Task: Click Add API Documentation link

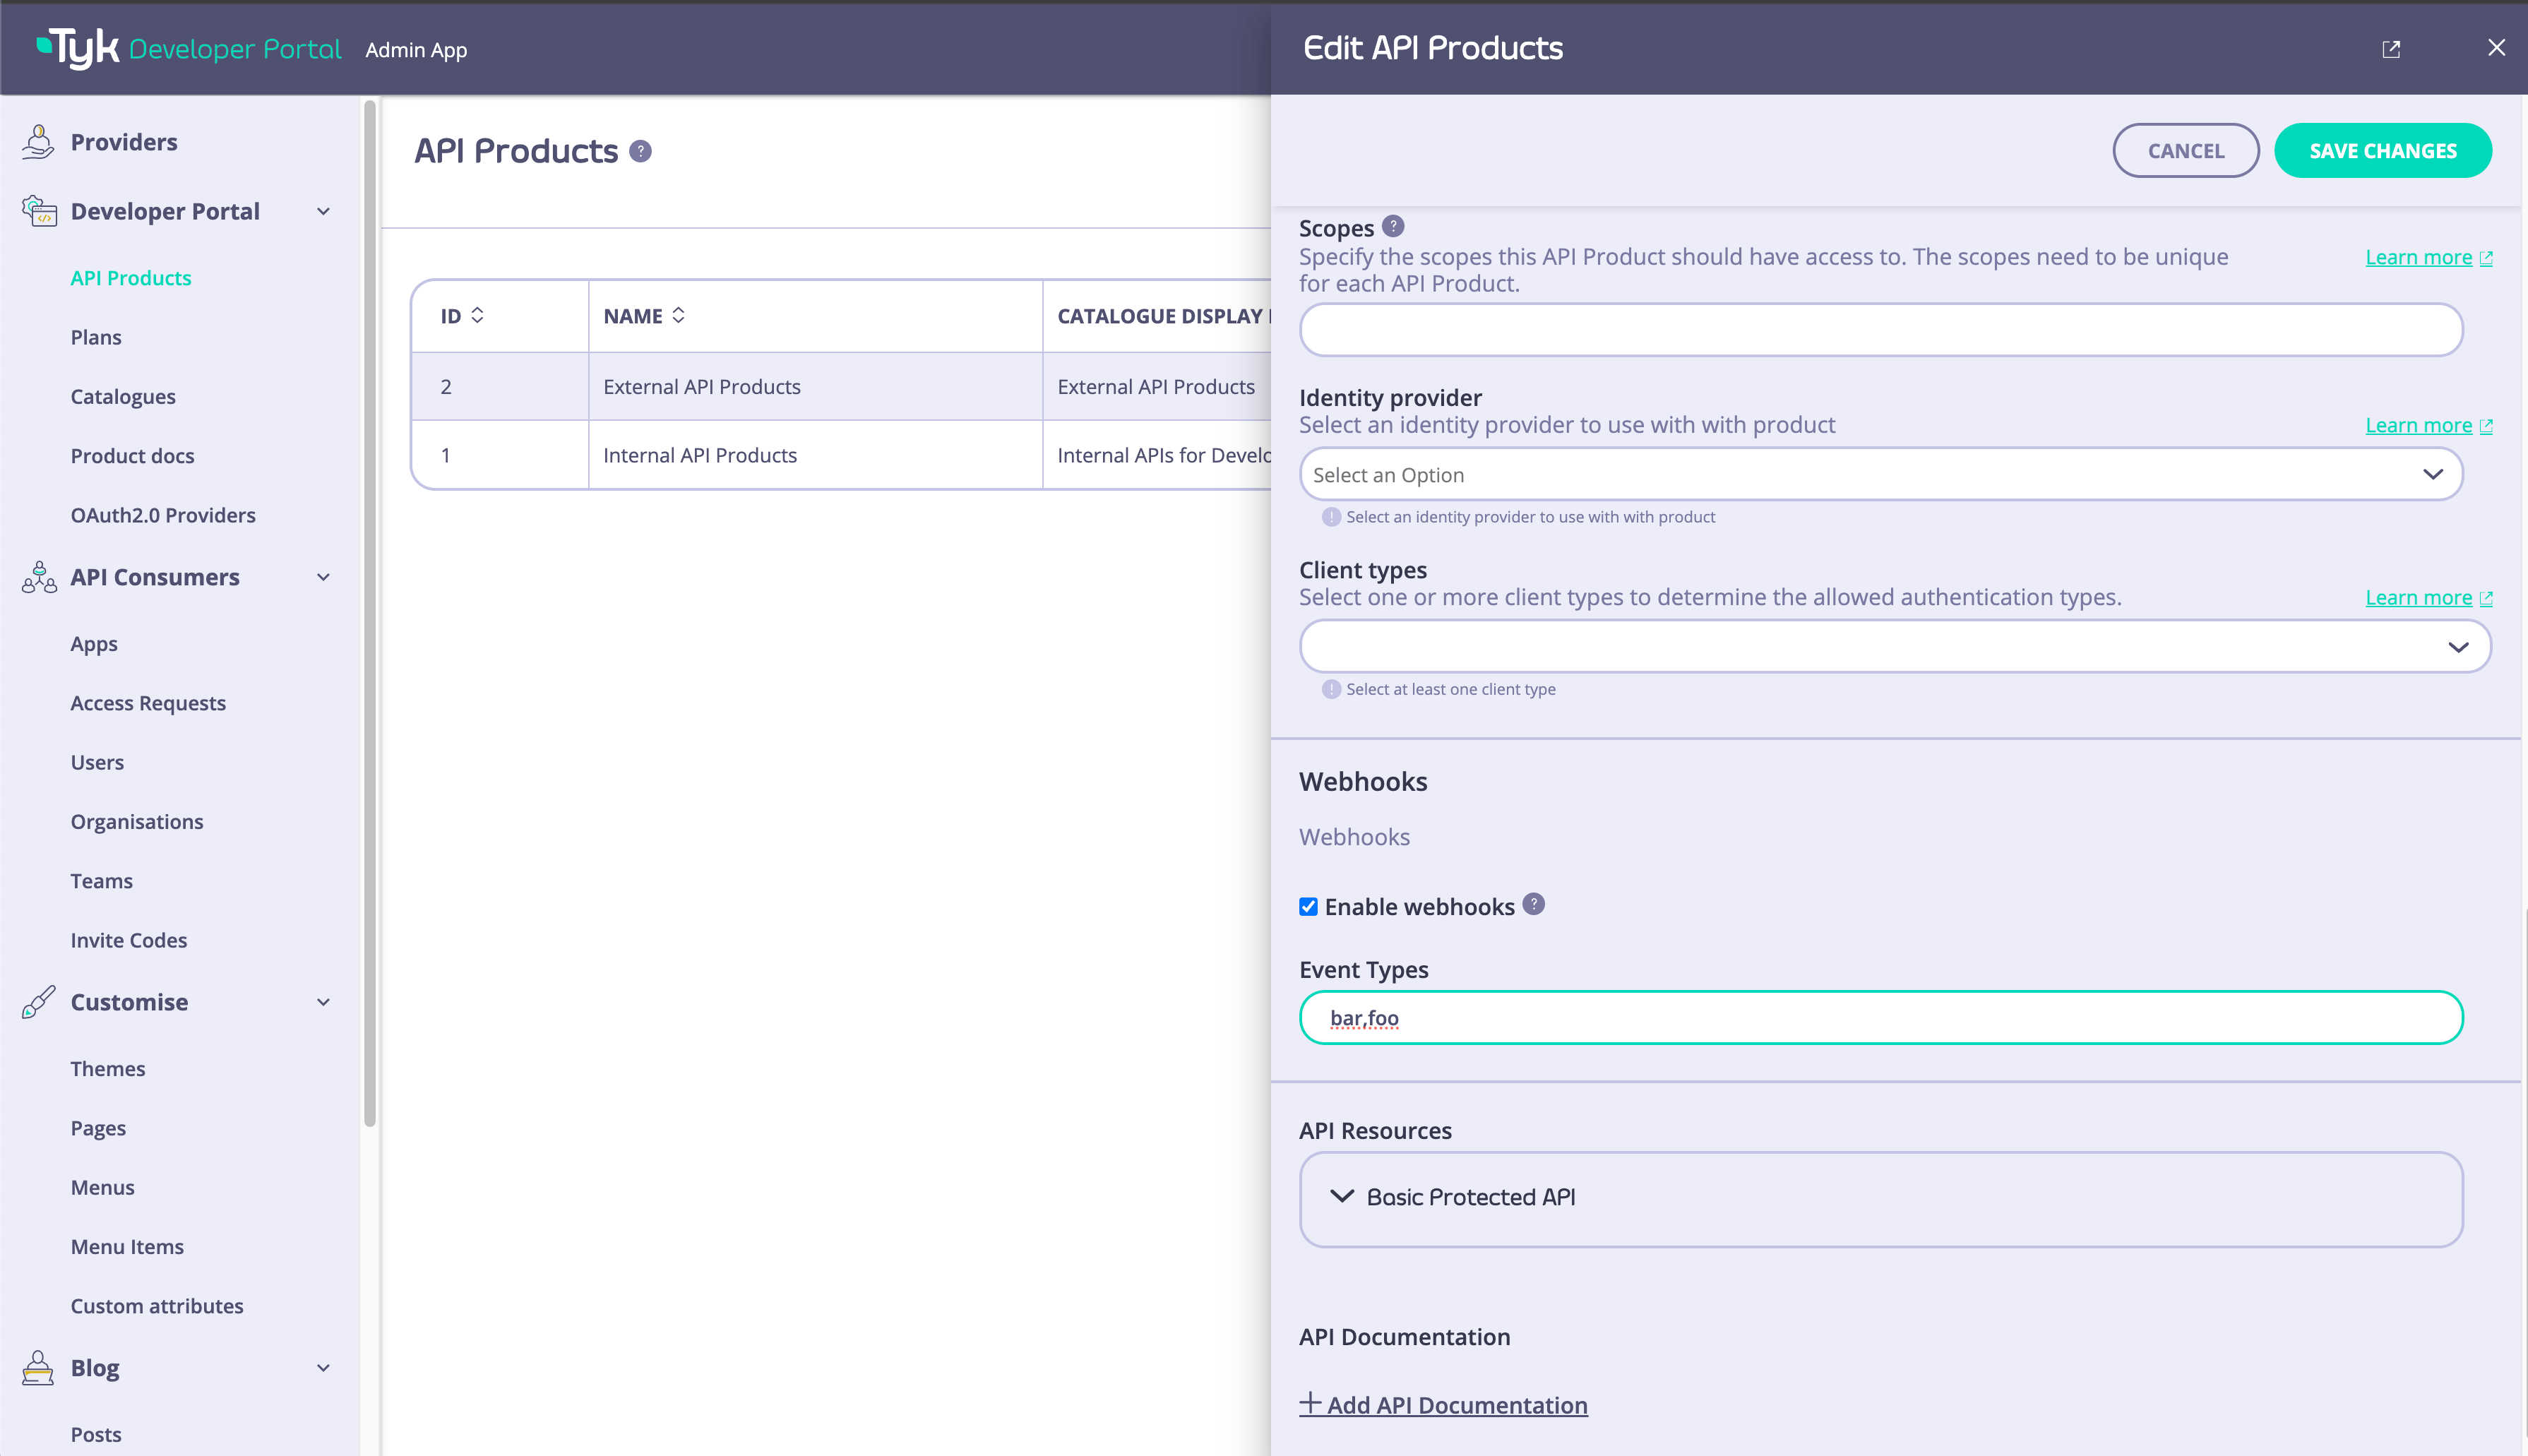Action: 1443,1404
